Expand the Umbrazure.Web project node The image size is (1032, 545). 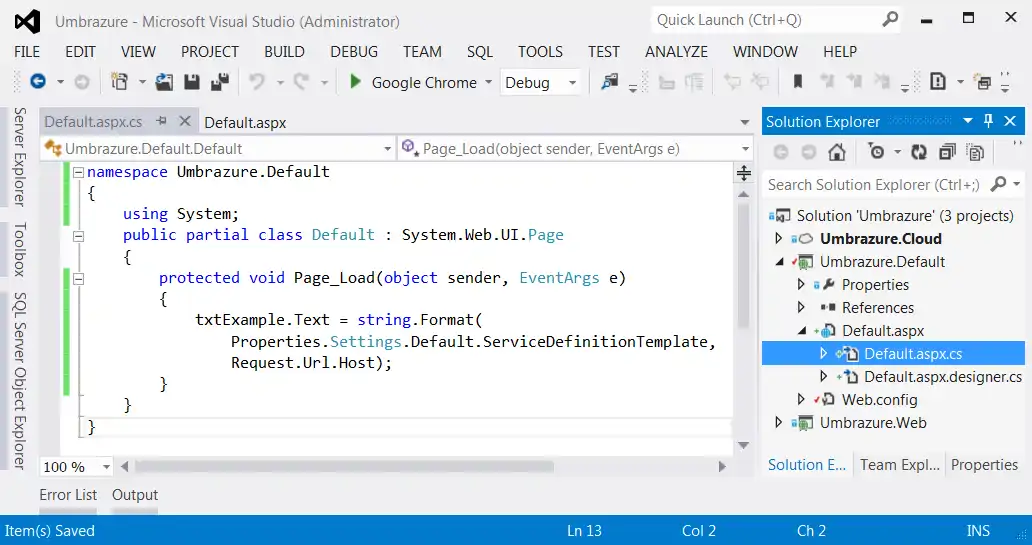click(x=779, y=423)
